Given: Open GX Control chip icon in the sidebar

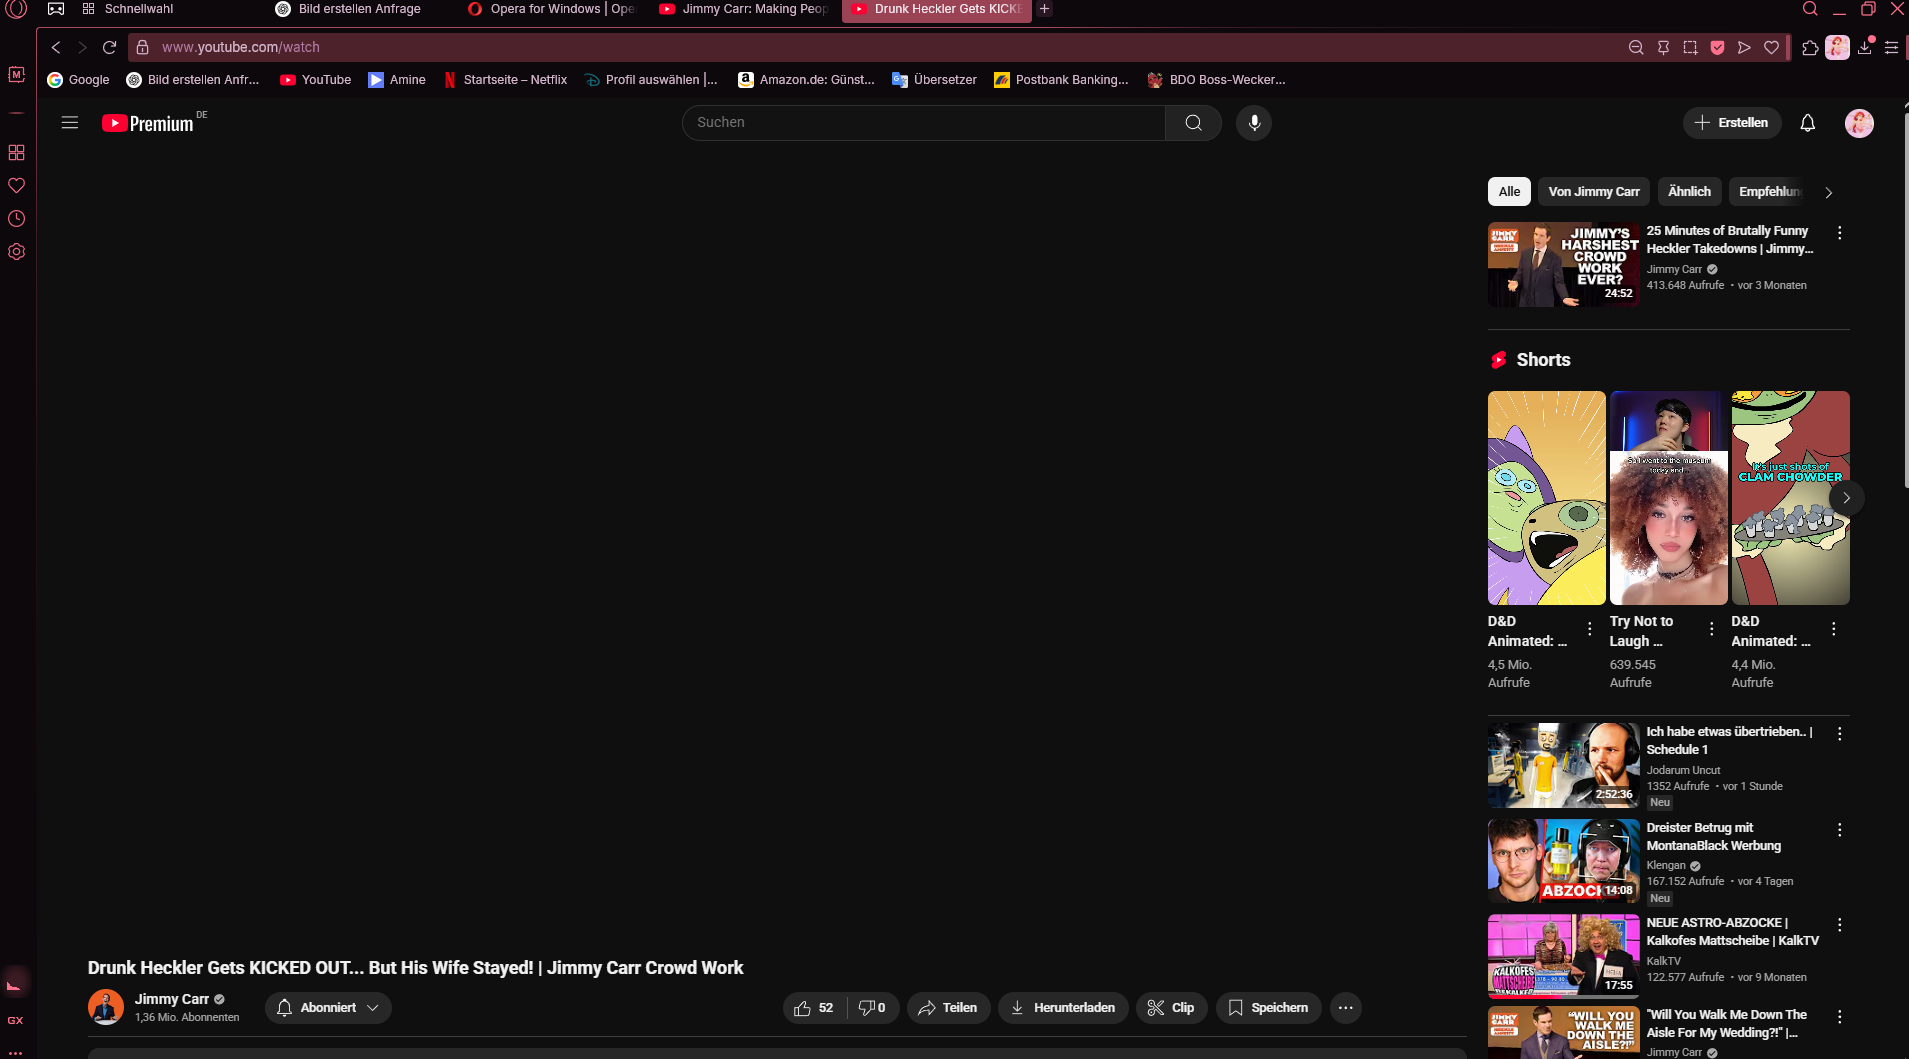Looking at the screenshot, I should coord(16,74).
